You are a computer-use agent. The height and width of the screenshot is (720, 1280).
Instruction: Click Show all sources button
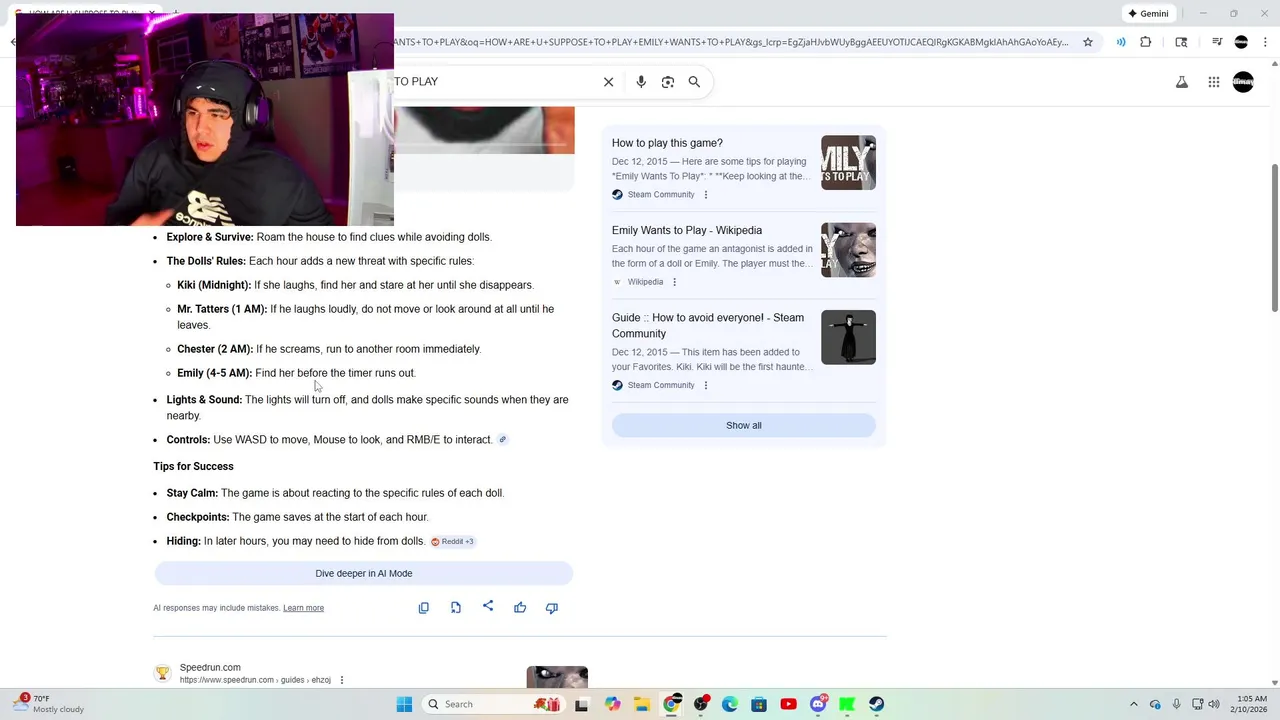coord(744,425)
